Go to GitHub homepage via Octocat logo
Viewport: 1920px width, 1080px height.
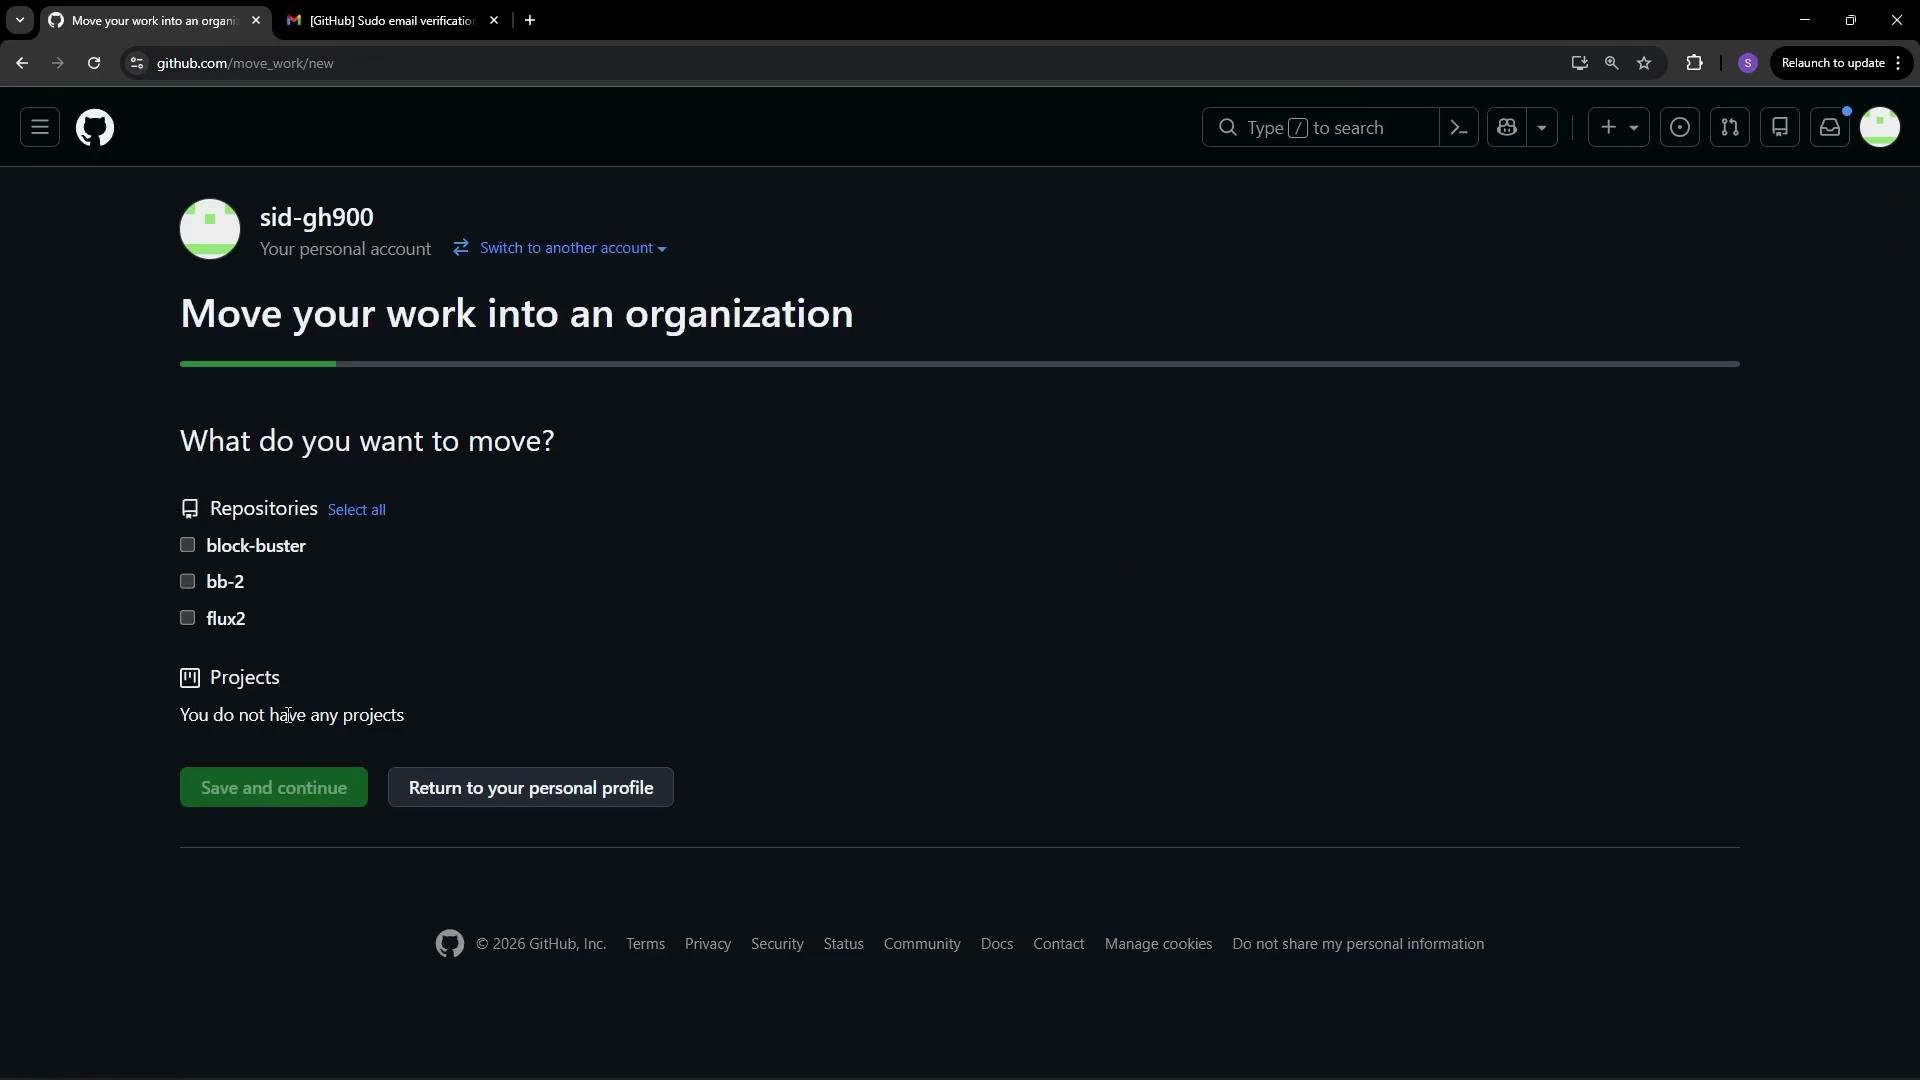(x=95, y=128)
